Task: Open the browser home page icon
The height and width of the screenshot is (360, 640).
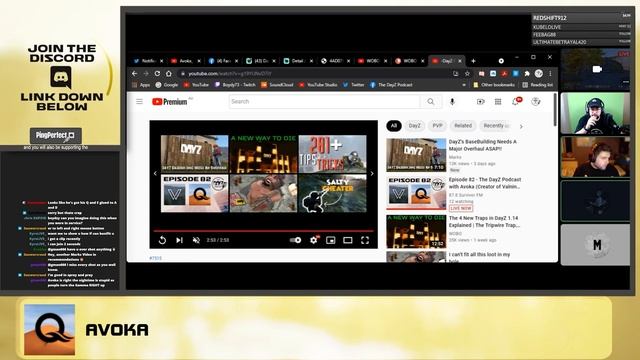Action: 169,73
